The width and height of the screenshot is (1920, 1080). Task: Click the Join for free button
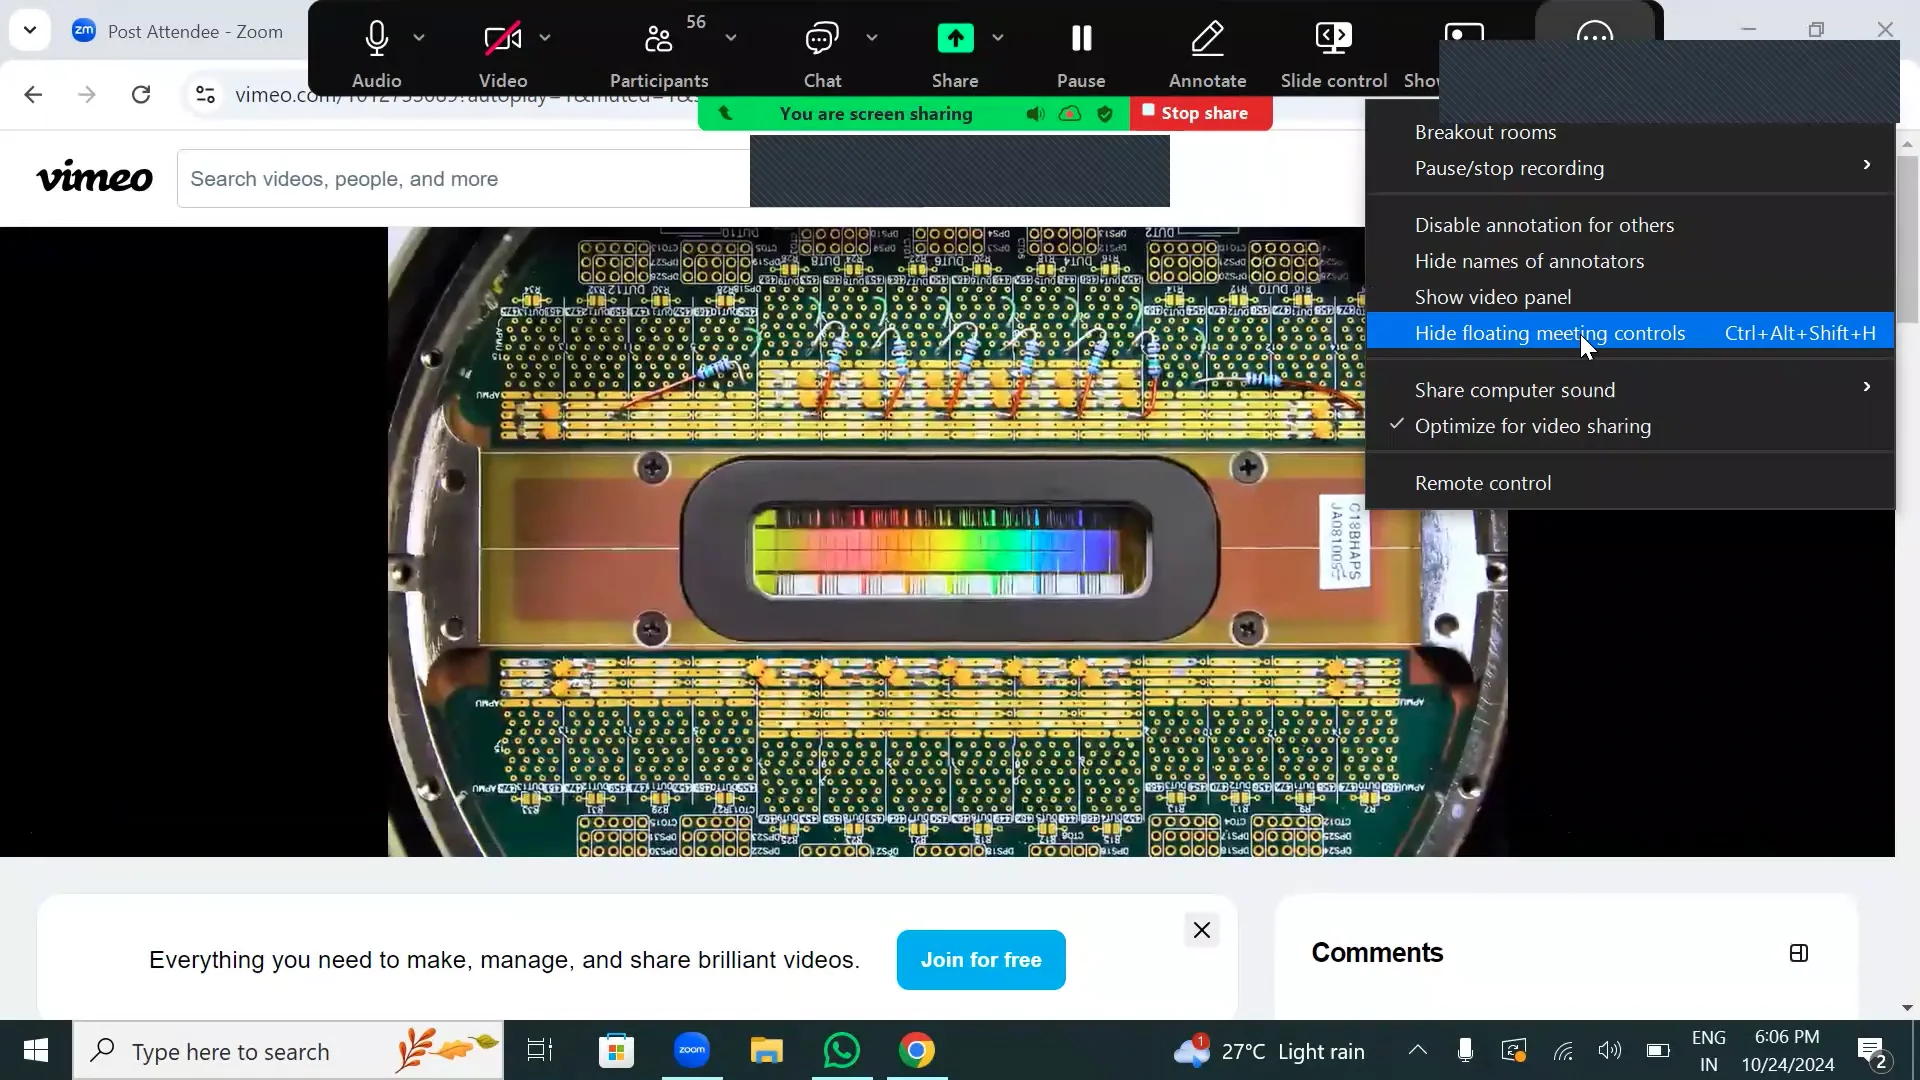click(x=980, y=960)
